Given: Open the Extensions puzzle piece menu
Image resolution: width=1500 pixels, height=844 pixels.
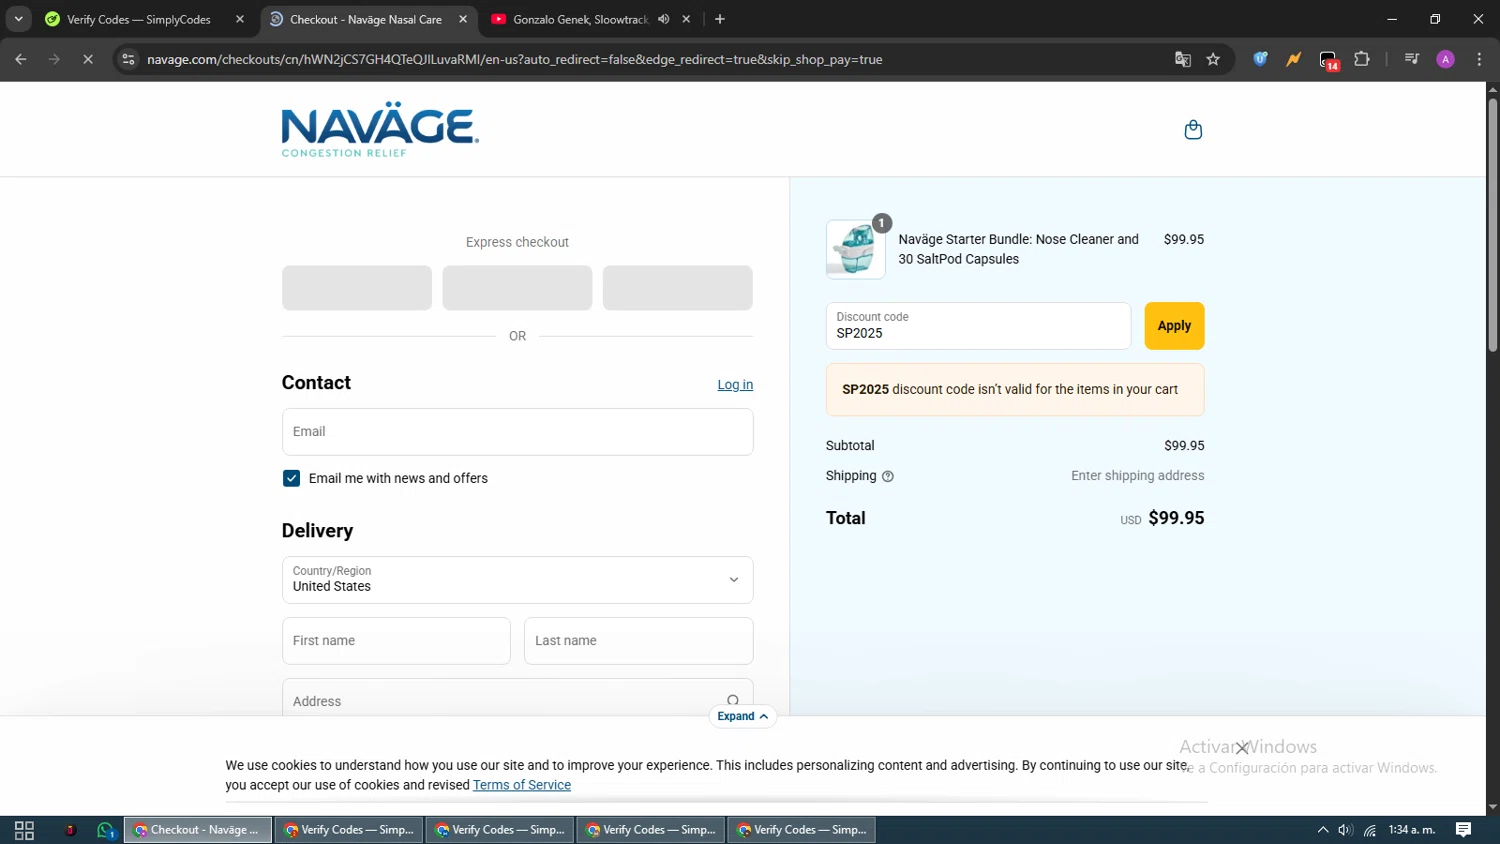Looking at the screenshot, I should [1362, 60].
